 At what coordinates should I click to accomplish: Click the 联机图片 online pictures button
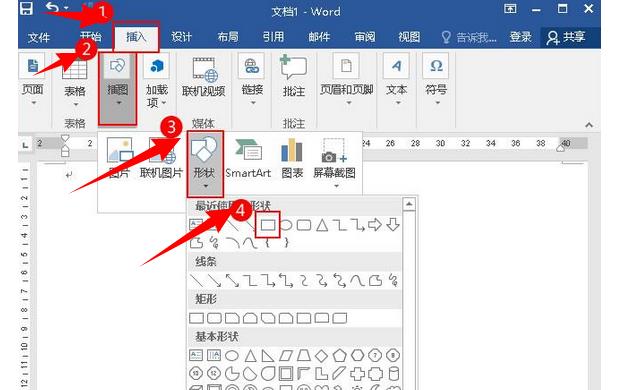[161, 158]
